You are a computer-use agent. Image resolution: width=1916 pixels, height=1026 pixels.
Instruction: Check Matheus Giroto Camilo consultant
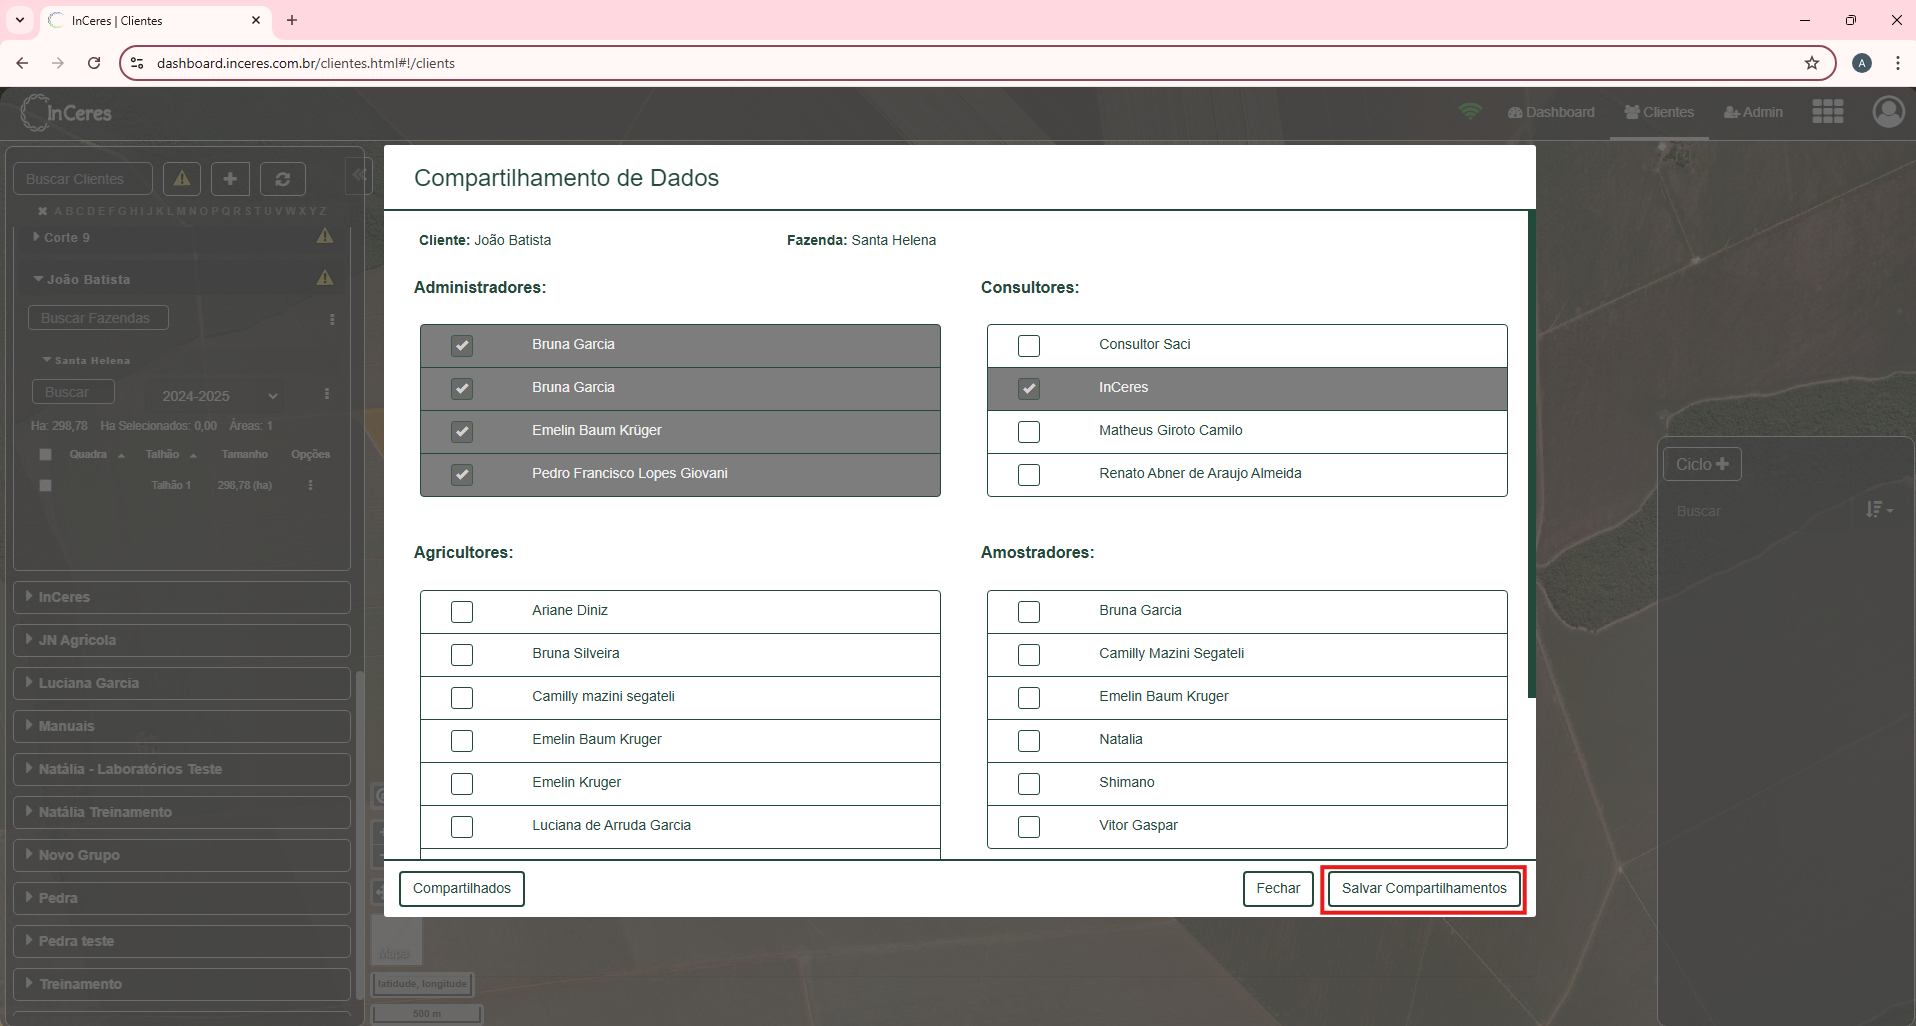(x=1029, y=432)
